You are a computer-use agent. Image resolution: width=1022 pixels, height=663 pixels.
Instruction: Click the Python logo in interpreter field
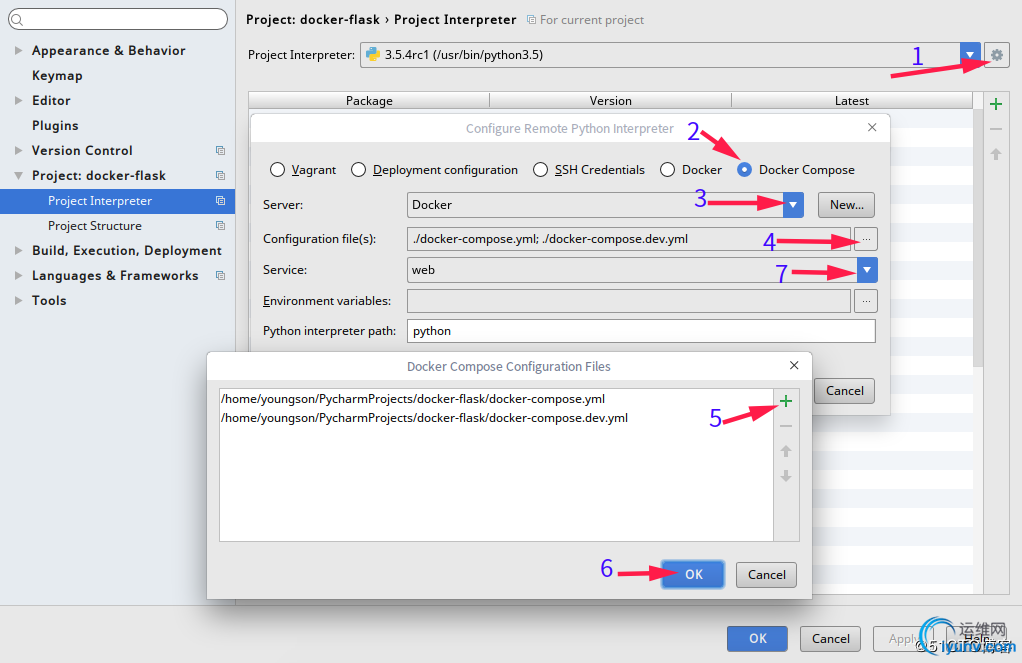[x=373, y=55]
